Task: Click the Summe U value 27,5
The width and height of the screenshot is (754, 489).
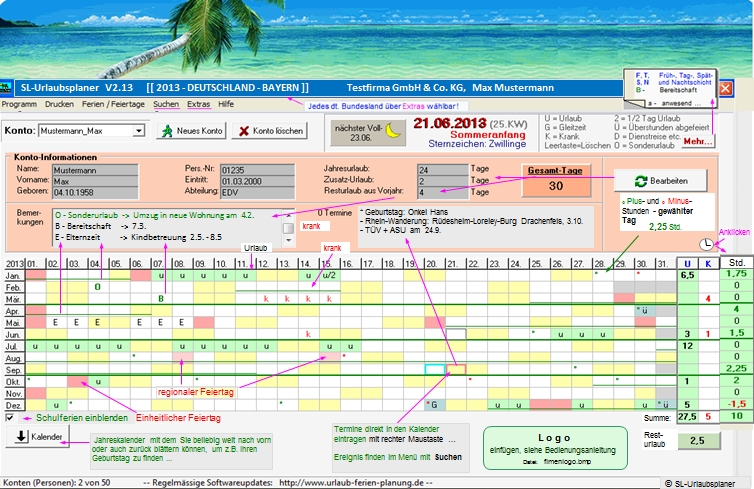Action: [x=688, y=417]
